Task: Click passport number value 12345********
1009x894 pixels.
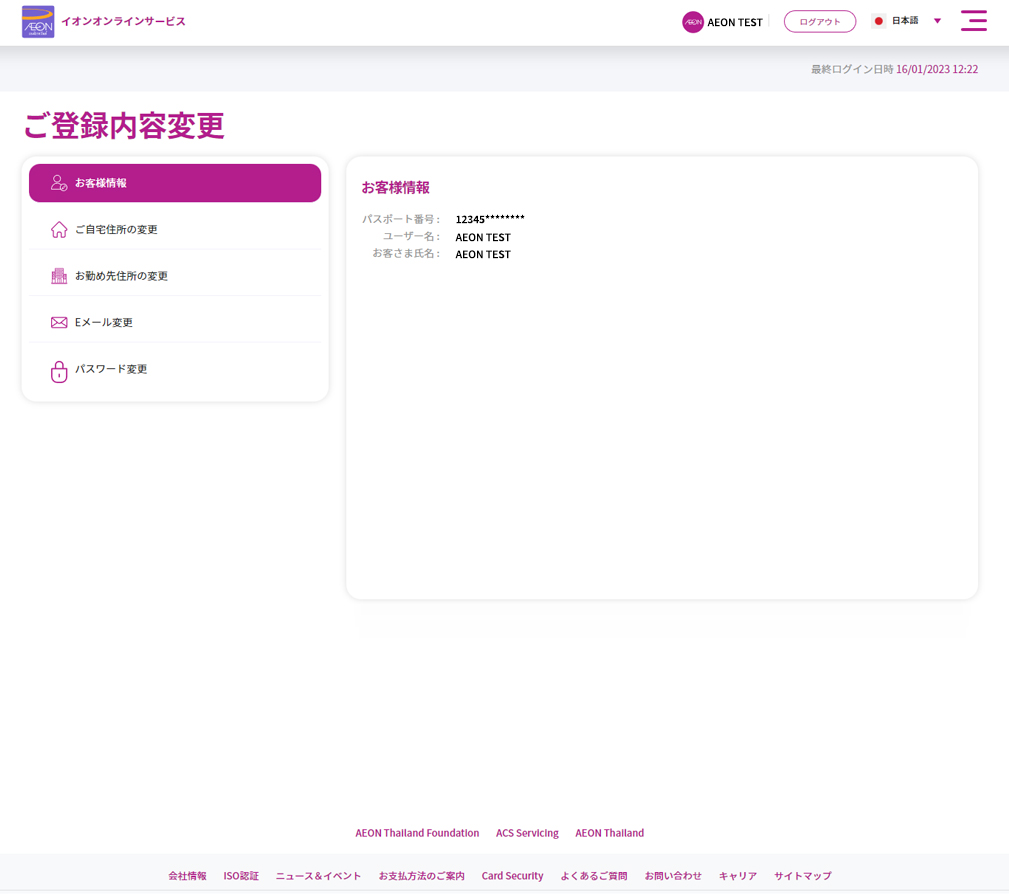Action: coord(490,219)
